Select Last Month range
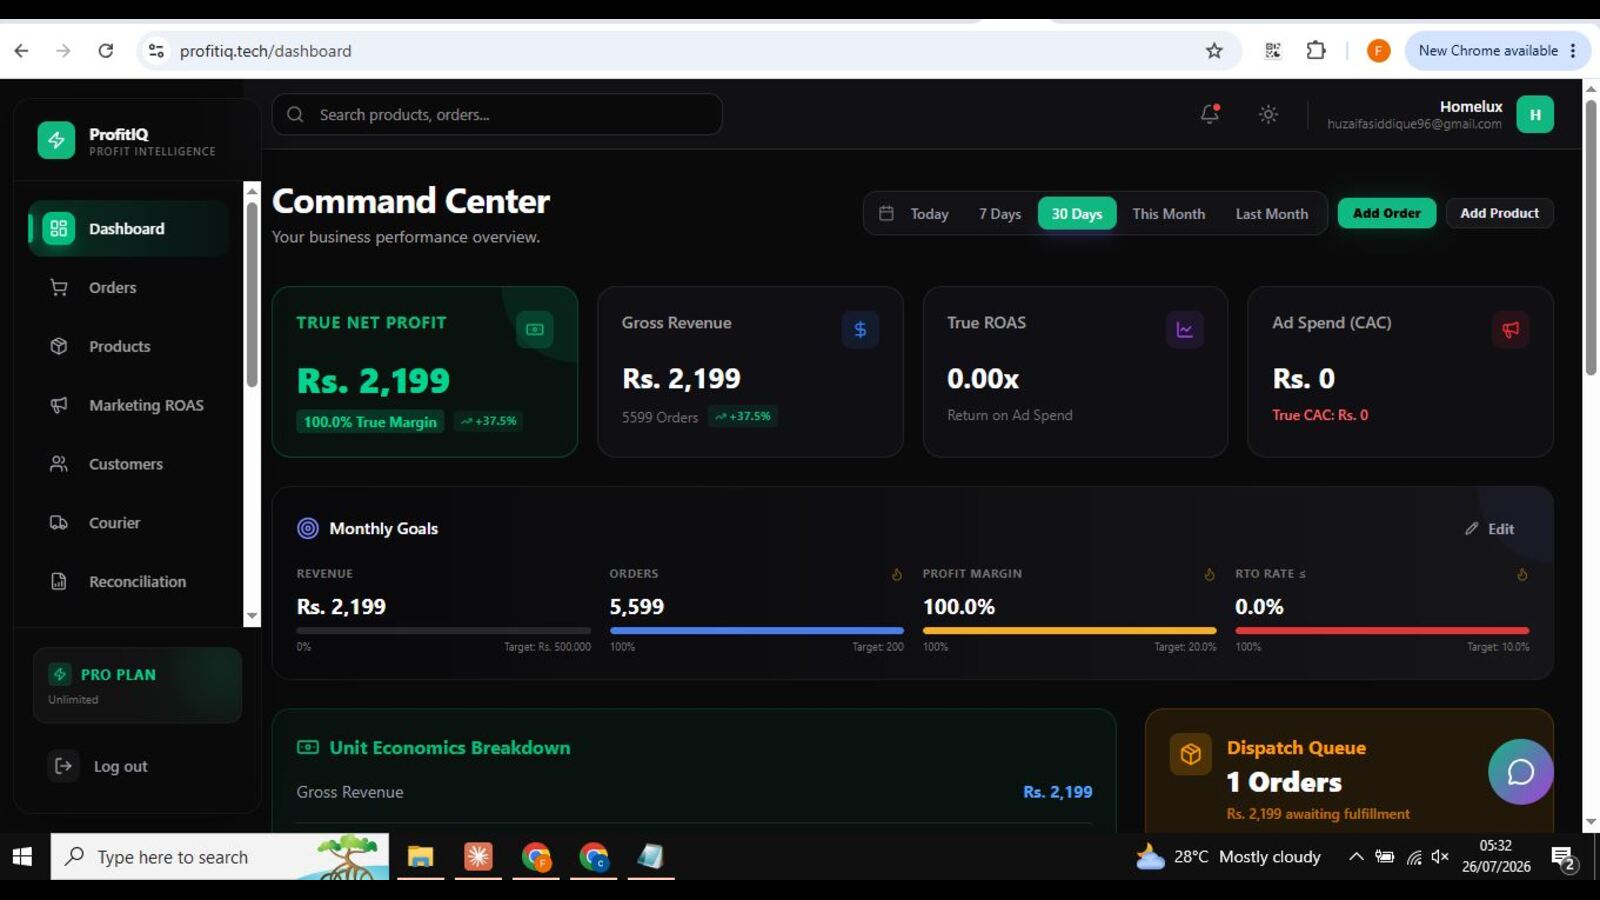Image resolution: width=1600 pixels, height=900 pixels. [x=1272, y=214]
